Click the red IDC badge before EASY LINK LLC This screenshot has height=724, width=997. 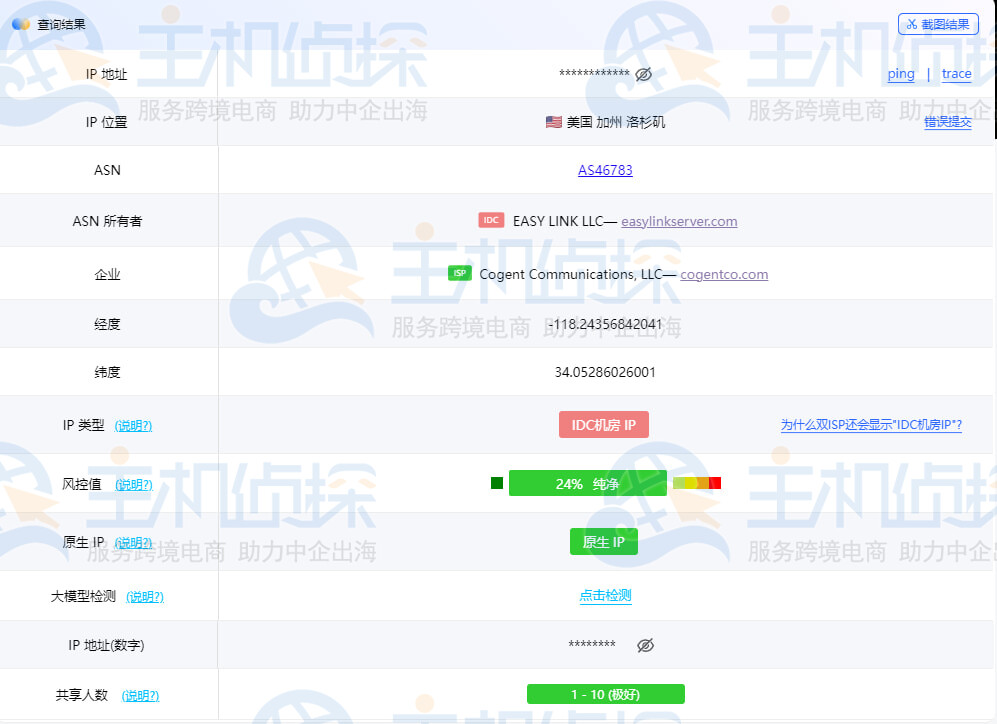pyautogui.click(x=490, y=220)
